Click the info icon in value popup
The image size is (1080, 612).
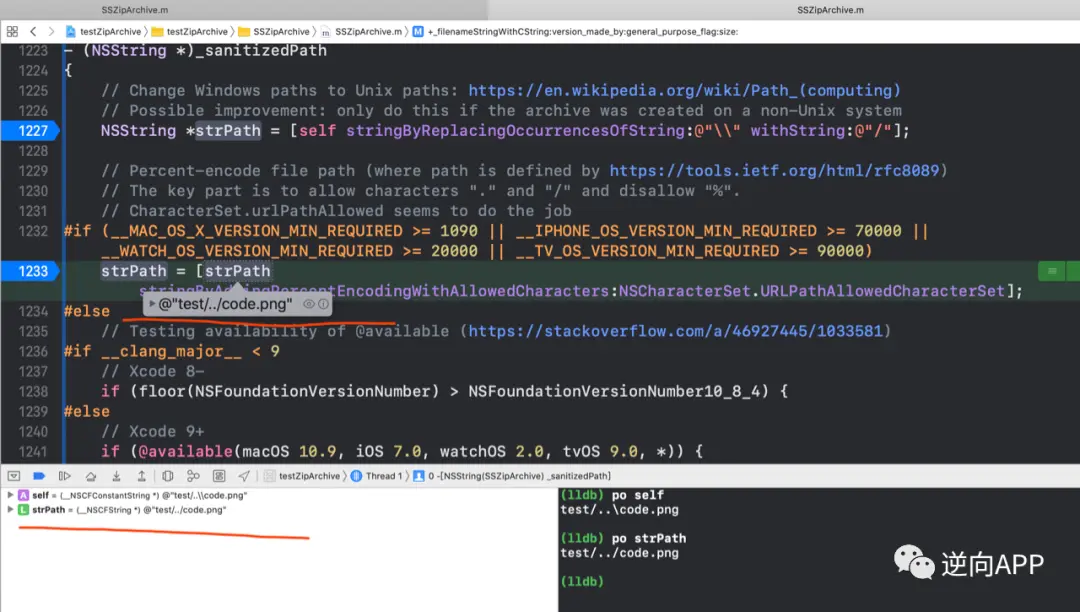click(323, 304)
